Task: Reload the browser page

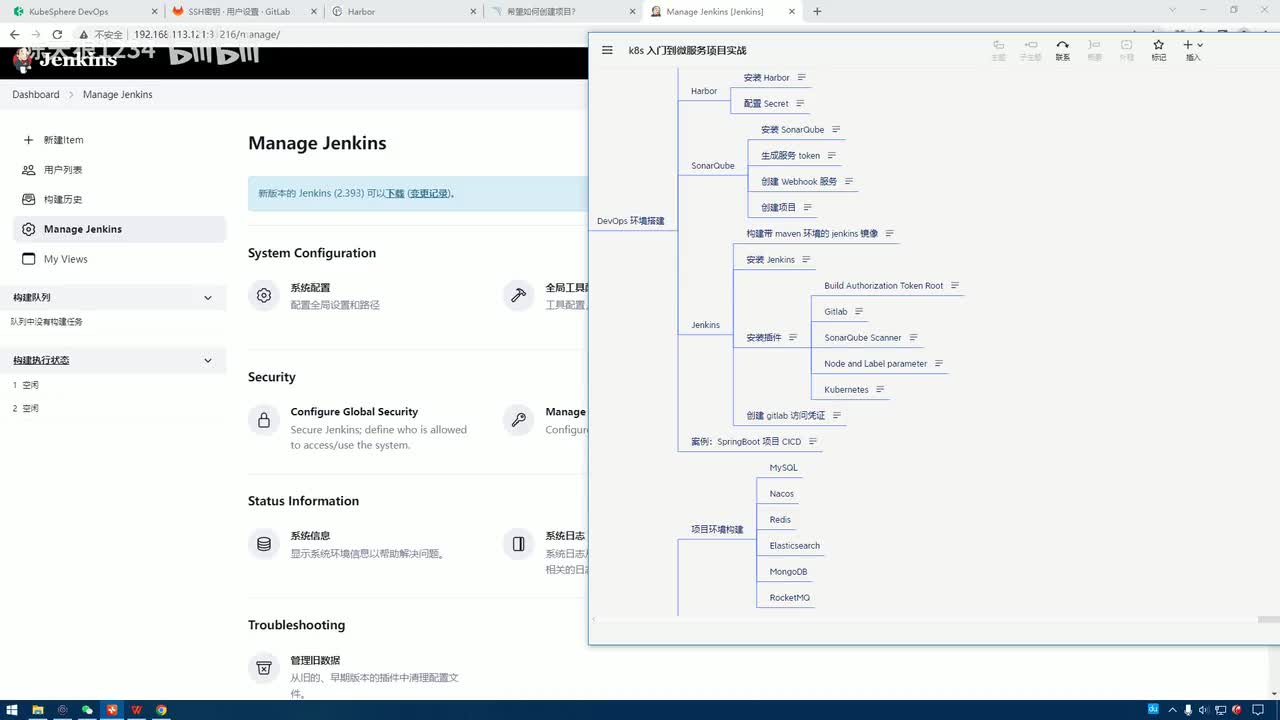Action: click(58, 34)
